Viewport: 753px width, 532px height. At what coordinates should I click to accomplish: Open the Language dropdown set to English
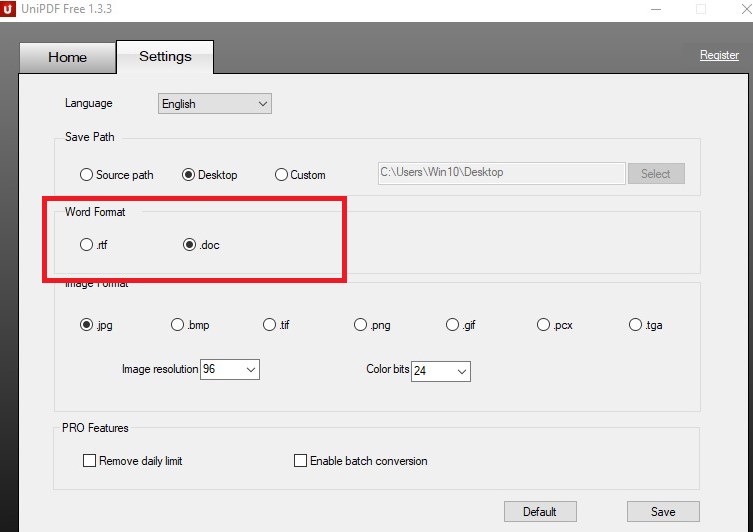tap(215, 104)
